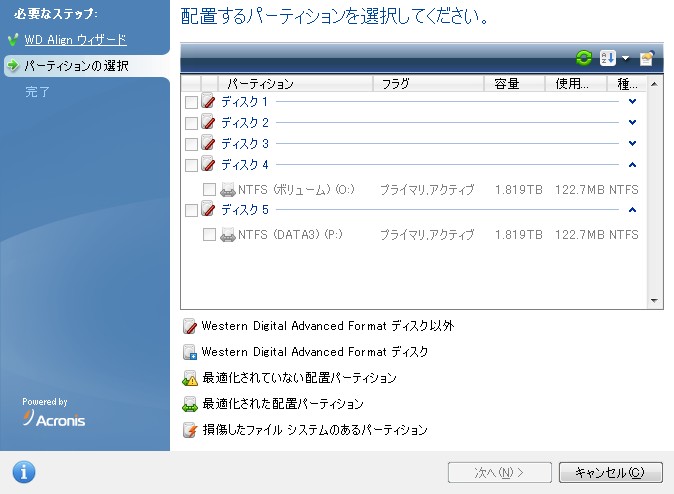674x494 pixels.
Task: Sort by the フラグ column header
Action: pyautogui.click(x=428, y=83)
